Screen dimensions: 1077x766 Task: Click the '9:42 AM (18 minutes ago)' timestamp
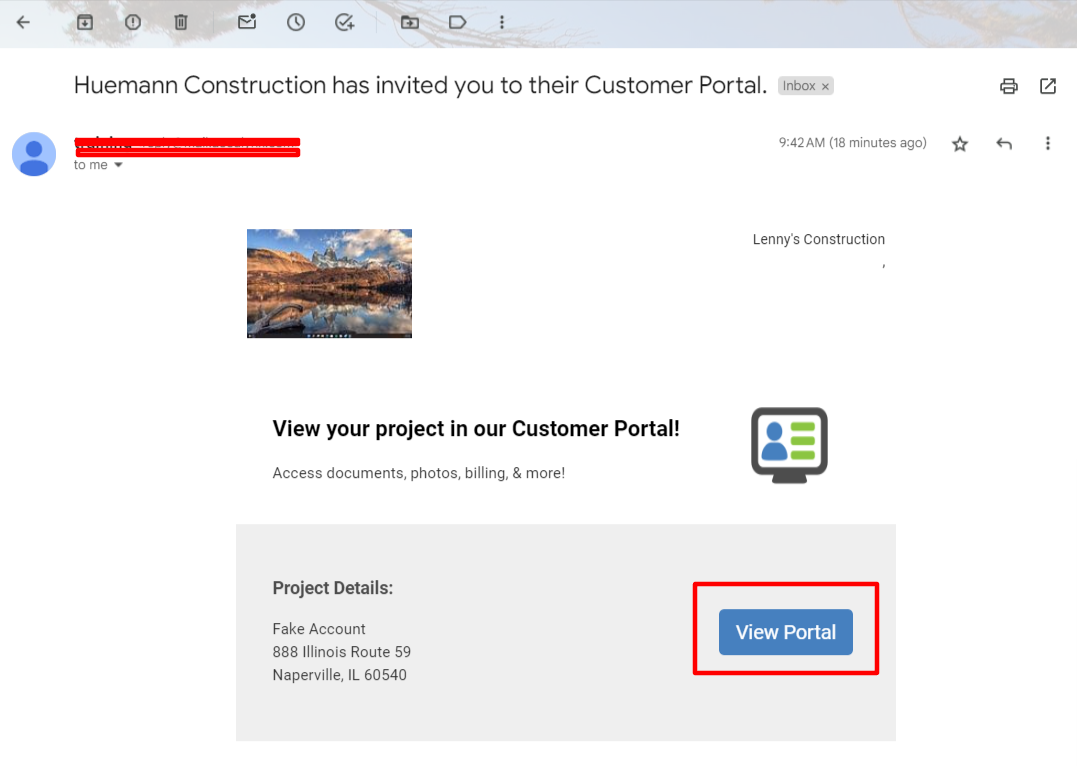click(852, 143)
